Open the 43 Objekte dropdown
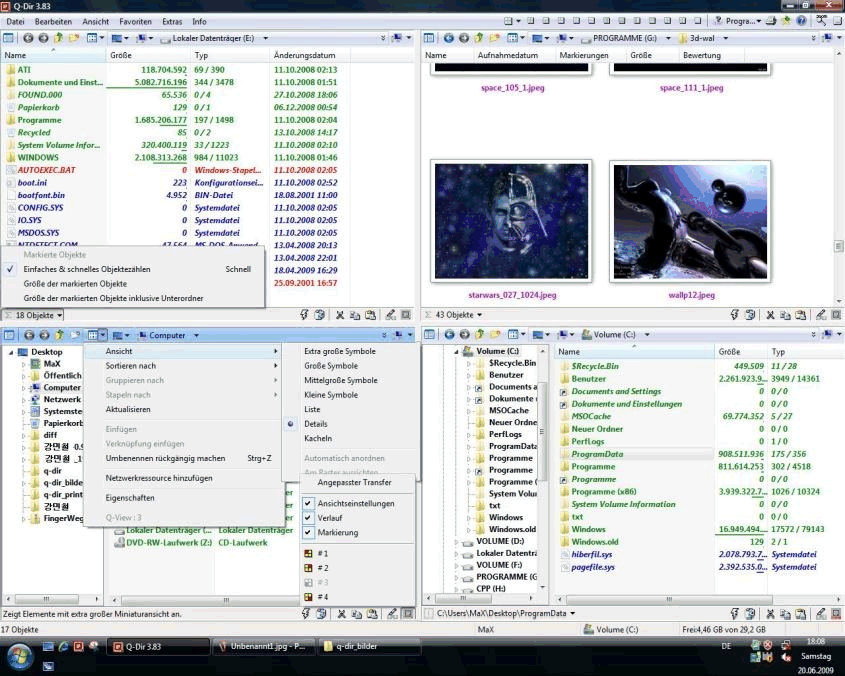The image size is (845, 676). point(453,315)
